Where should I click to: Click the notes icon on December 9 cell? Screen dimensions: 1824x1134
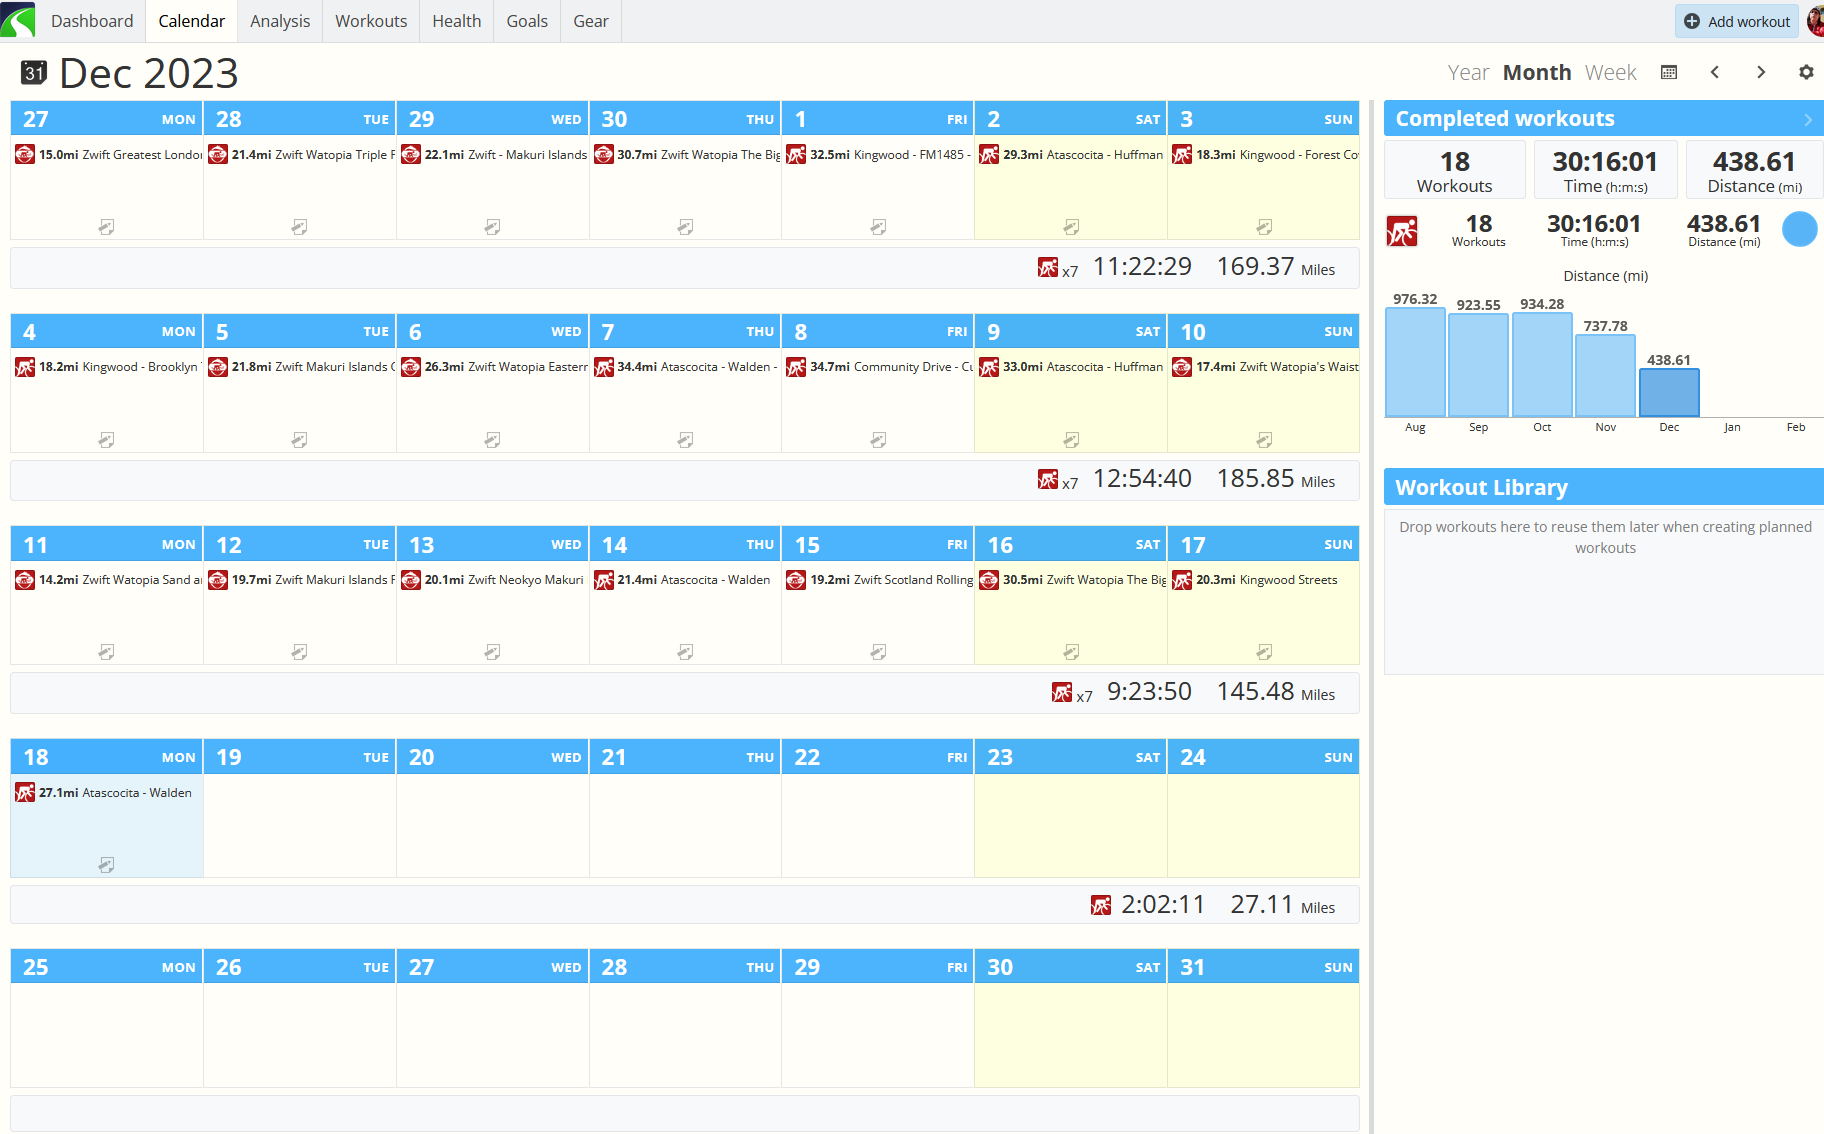tap(1071, 440)
